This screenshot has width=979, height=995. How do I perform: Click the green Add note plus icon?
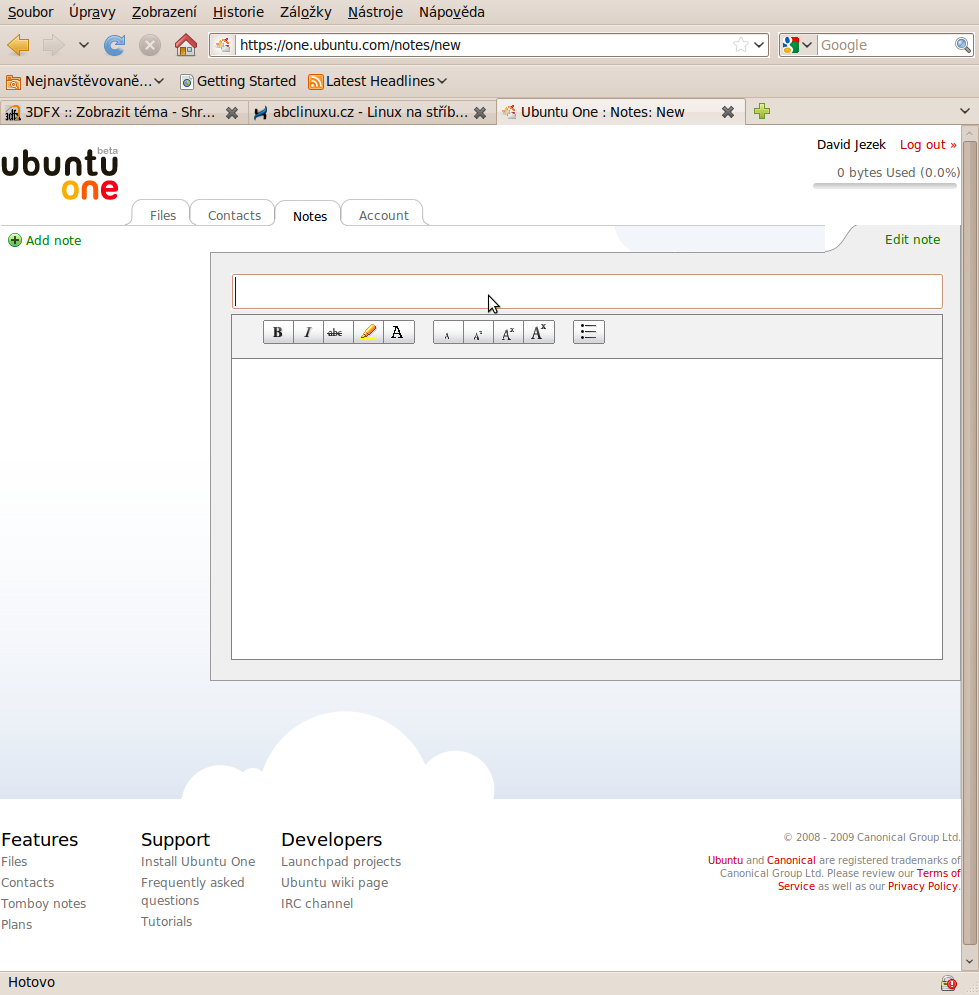[x=15, y=241]
